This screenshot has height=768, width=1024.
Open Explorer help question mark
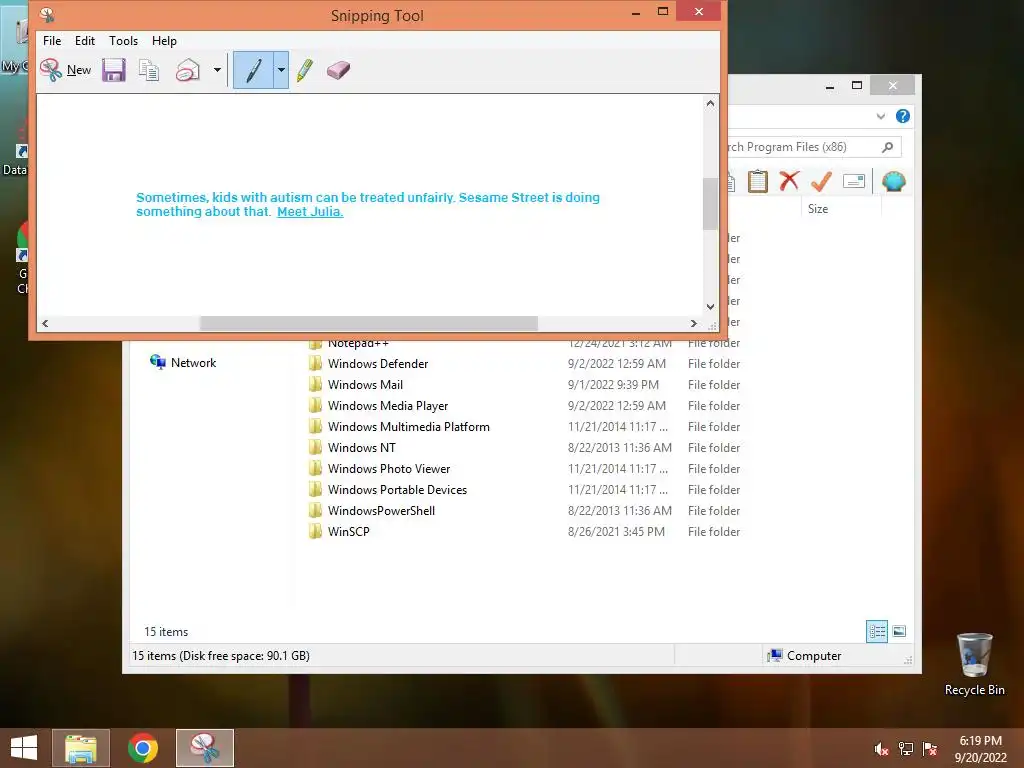tap(903, 116)
